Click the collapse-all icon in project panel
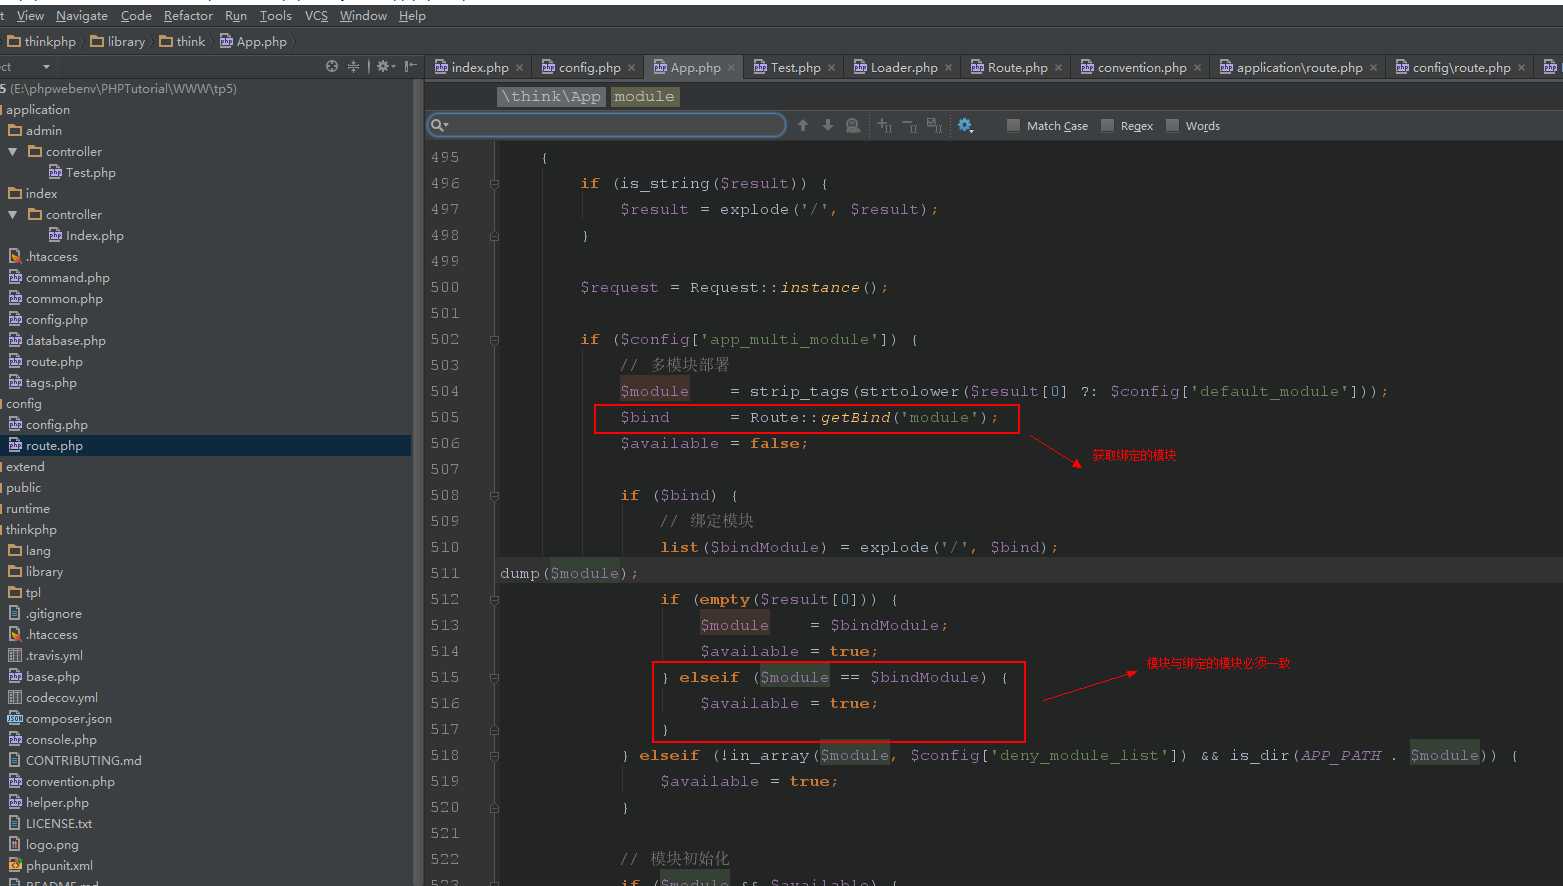Screen dimensions: 1563x886 pos(353,66)
